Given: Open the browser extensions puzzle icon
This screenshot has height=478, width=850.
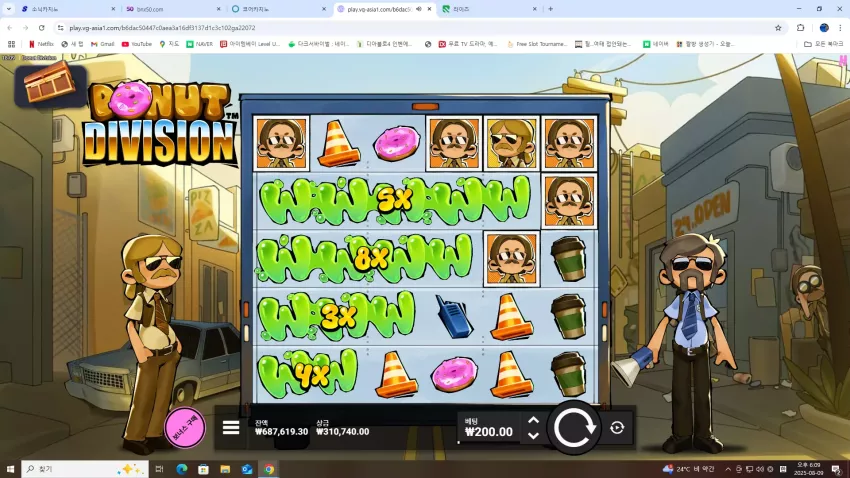Looking at the screenshot, I should pos(801,28).
